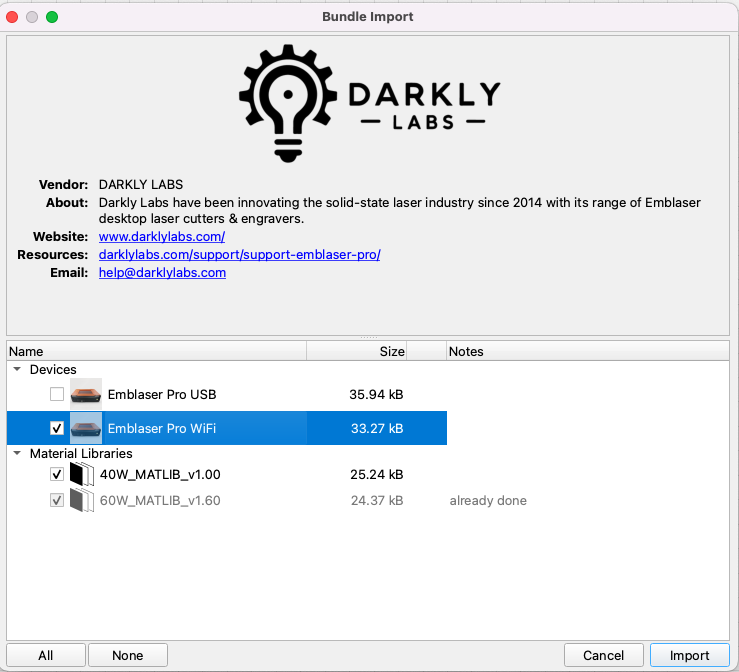
Task: Click the Emblaser Pro WiFi device icon
Action: pyautogui.click(x=86, y=428)
